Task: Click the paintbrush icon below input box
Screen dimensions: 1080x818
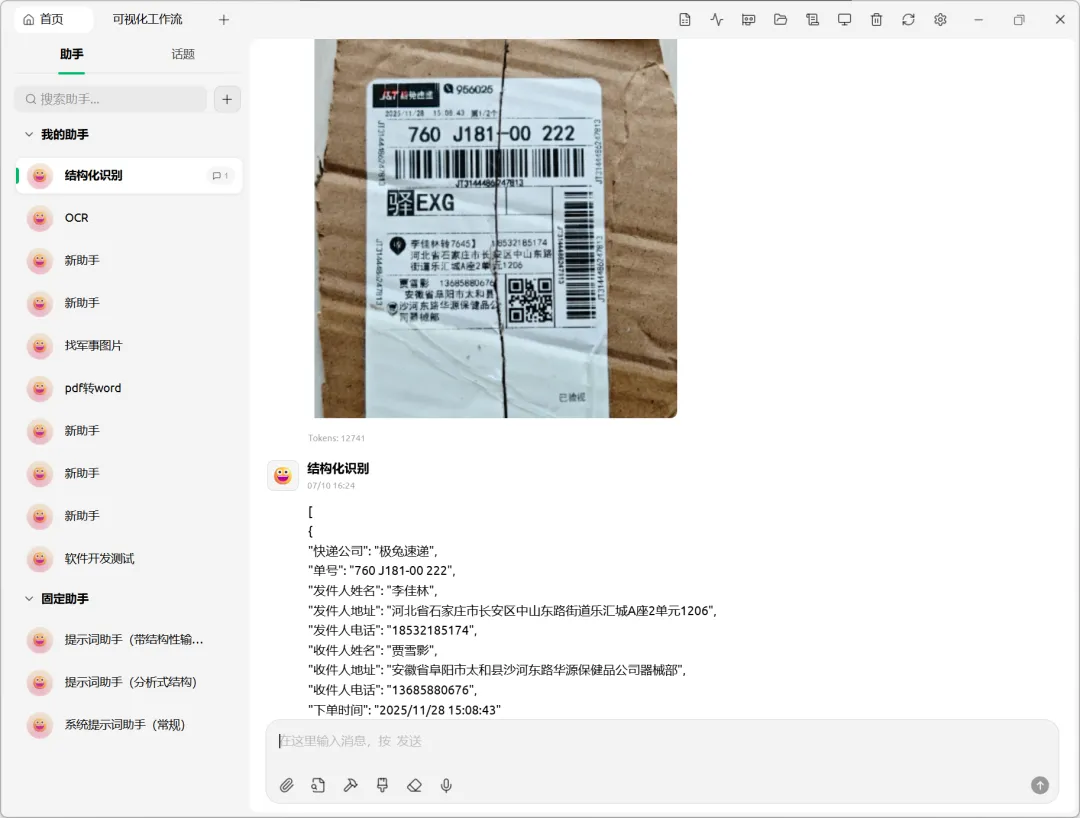Action: 382,785
